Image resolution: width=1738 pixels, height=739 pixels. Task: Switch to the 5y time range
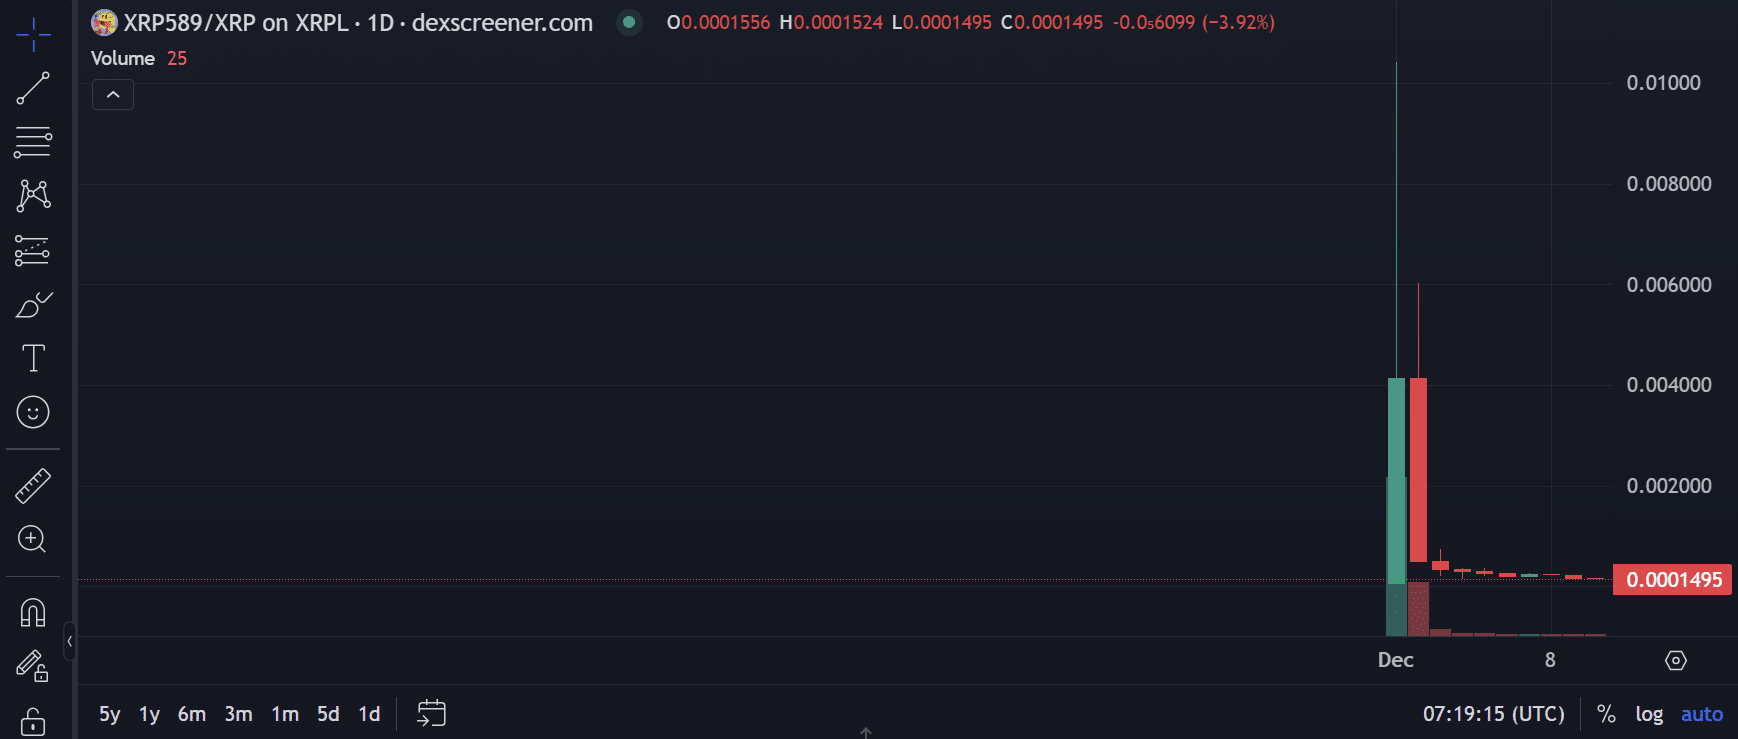[109, 714]
